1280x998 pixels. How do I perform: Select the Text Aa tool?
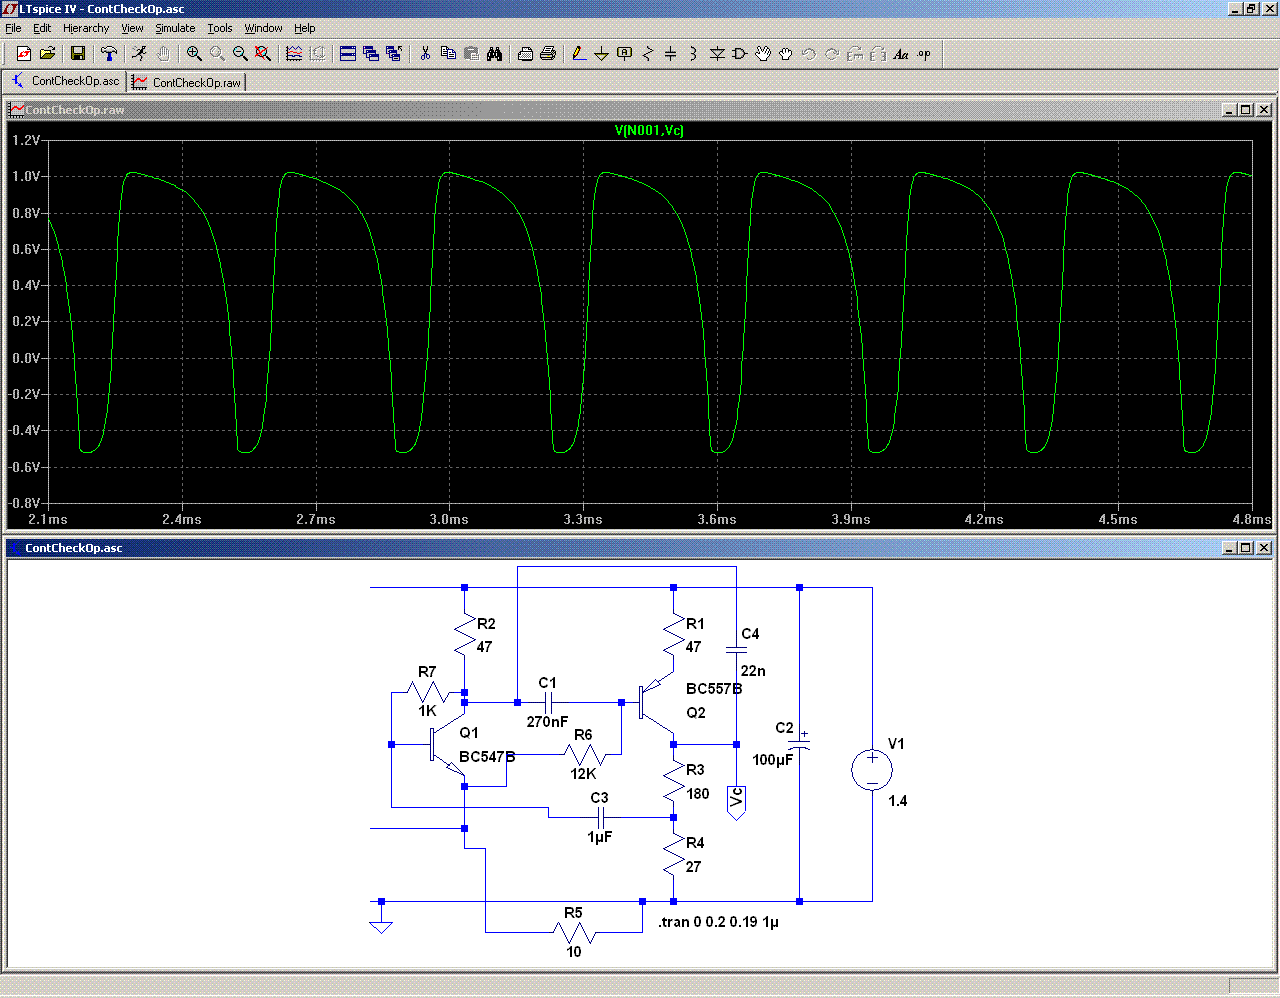coord(901,54)
